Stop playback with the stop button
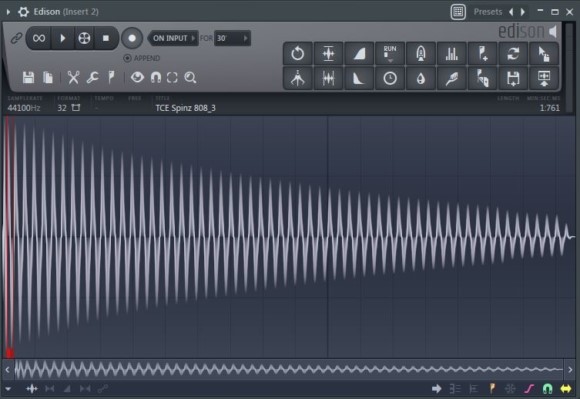The width and height of the screenshot is (580, 399). tap(106, 38)
